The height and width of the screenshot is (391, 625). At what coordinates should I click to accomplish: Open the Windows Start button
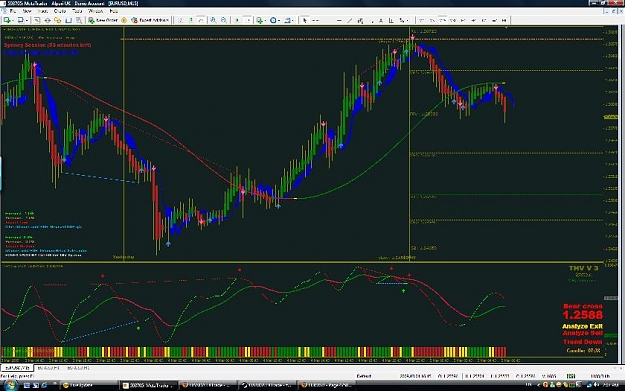pos(10,385)
